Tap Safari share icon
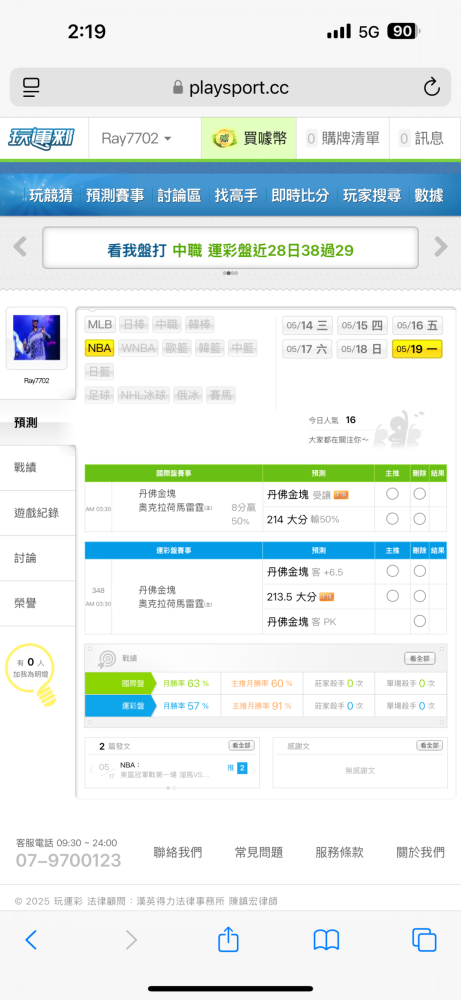This screenshot has height=1000, width=461. tap(228, 939)
